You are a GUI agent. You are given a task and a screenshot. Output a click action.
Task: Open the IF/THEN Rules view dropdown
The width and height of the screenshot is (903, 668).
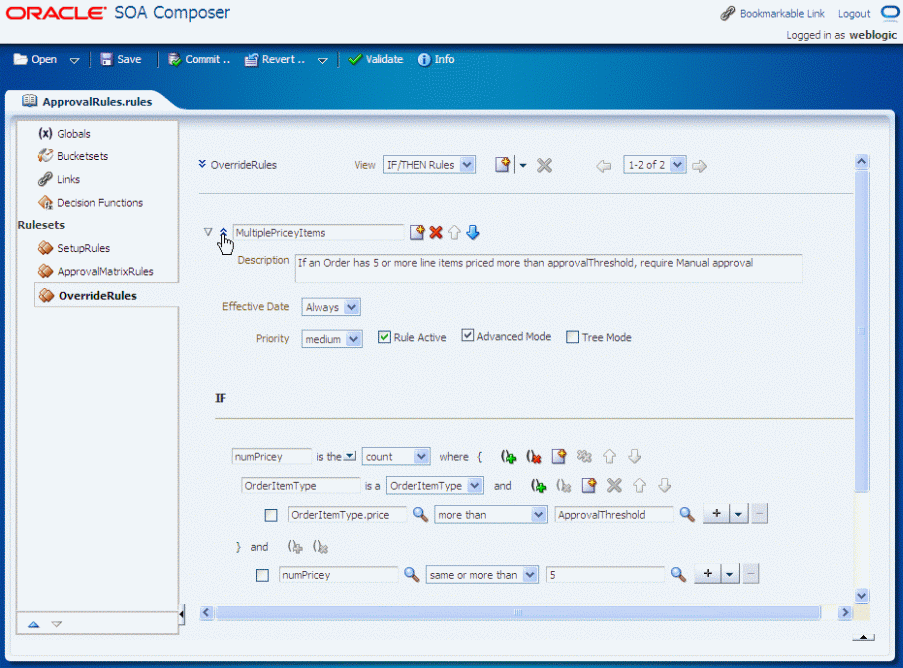pos(429,165)
